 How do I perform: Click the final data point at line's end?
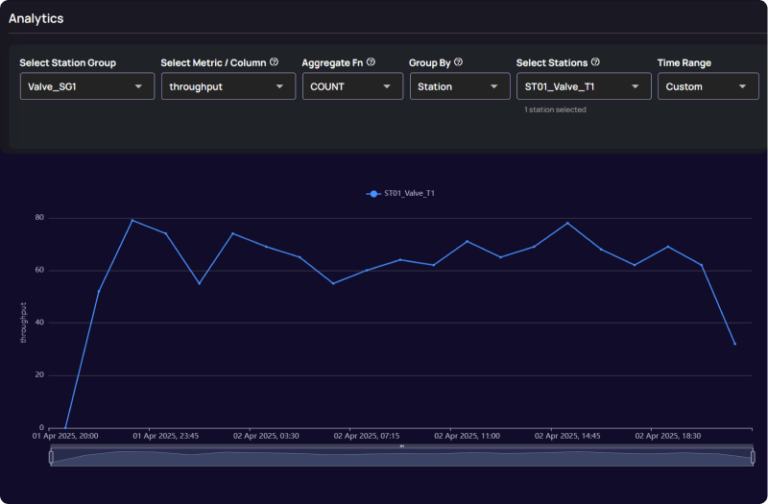[735, 344]
